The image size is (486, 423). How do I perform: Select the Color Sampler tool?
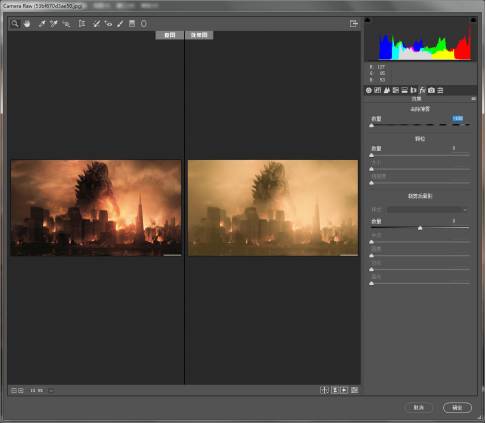[54, 24]
